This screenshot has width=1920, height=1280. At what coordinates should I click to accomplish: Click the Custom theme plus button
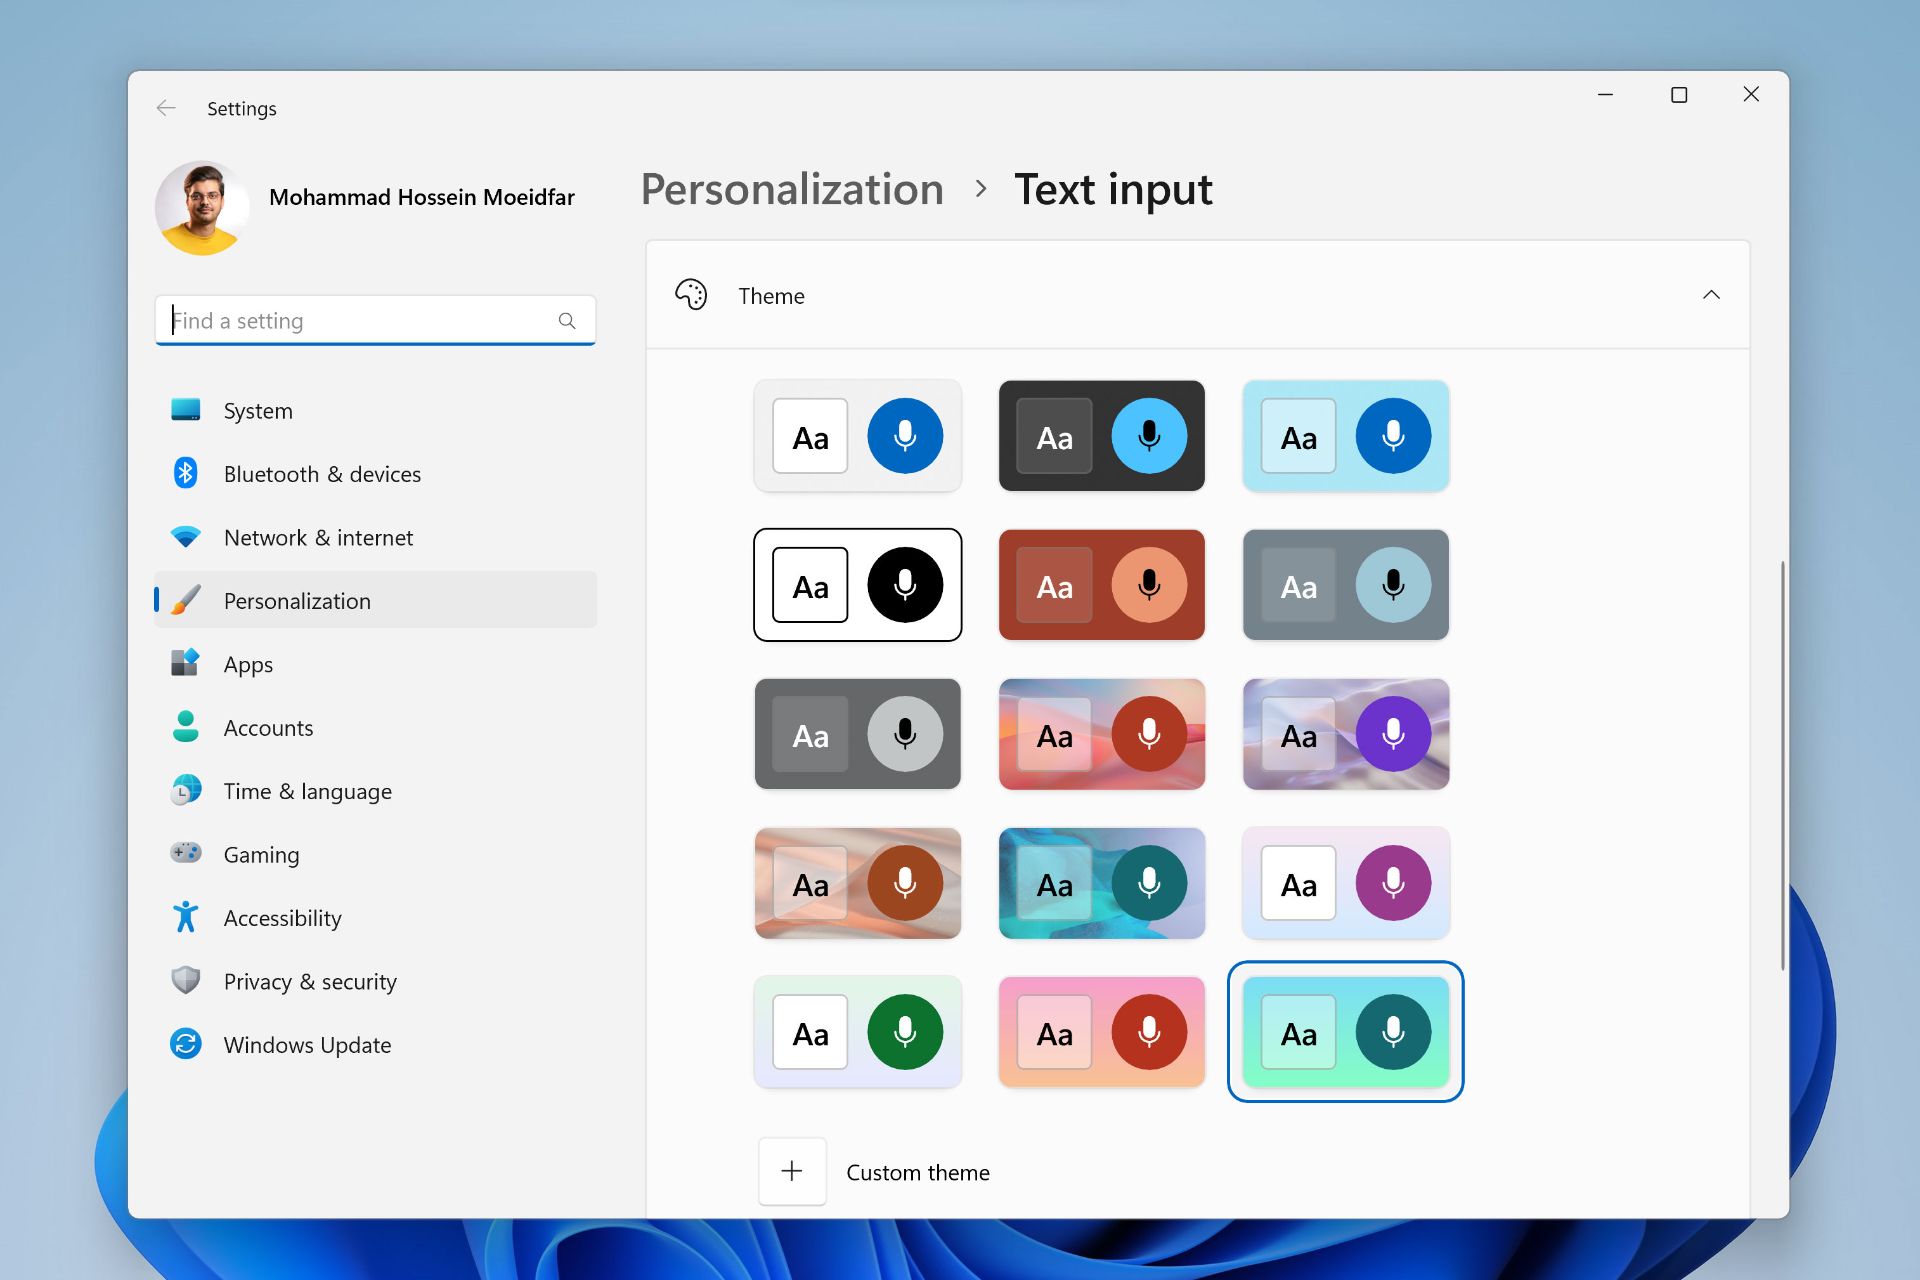[792, 1171]
